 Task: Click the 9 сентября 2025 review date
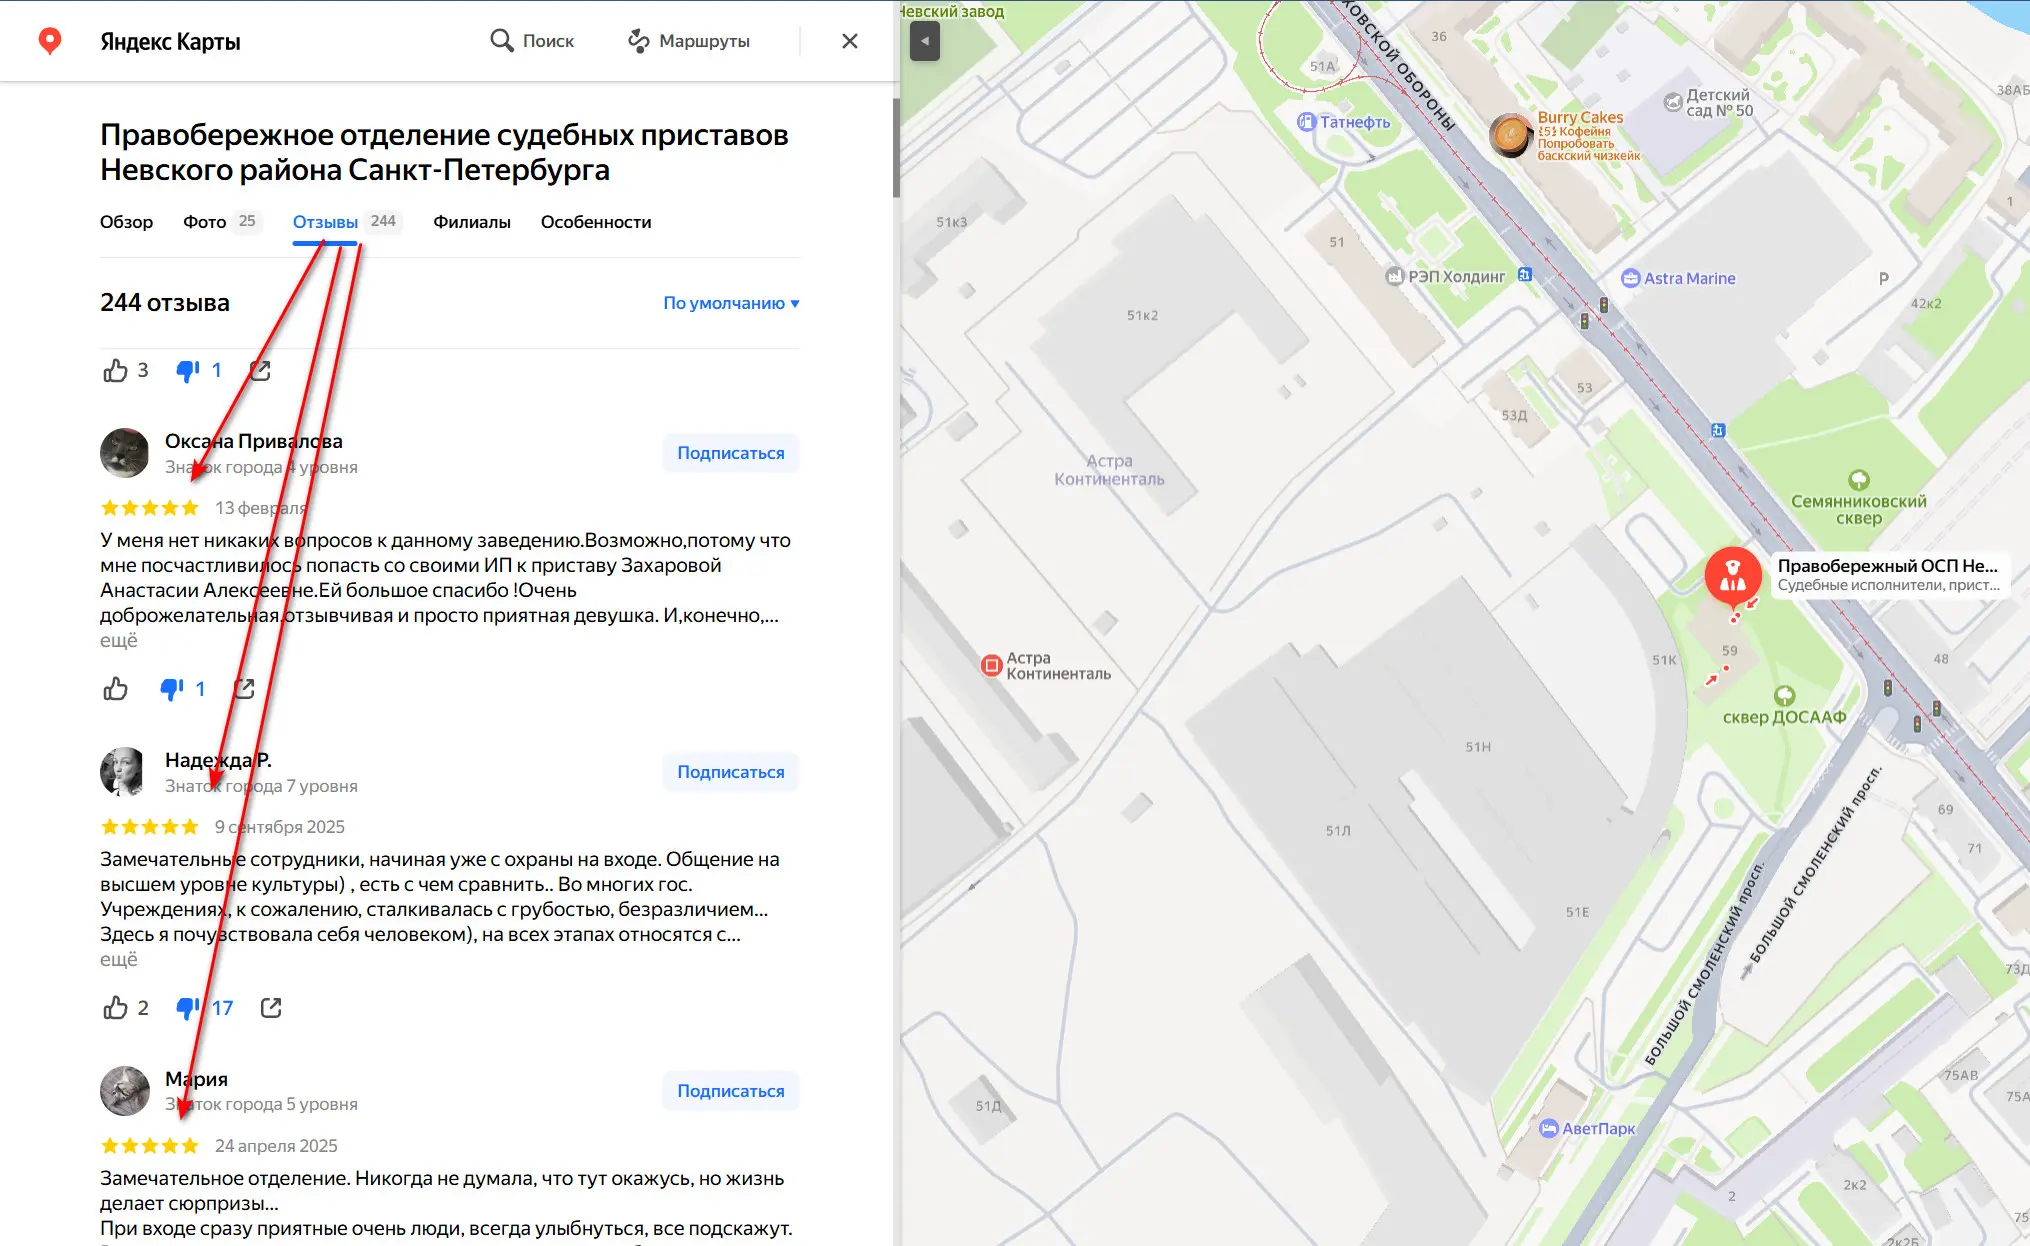(x=280, y=827)
